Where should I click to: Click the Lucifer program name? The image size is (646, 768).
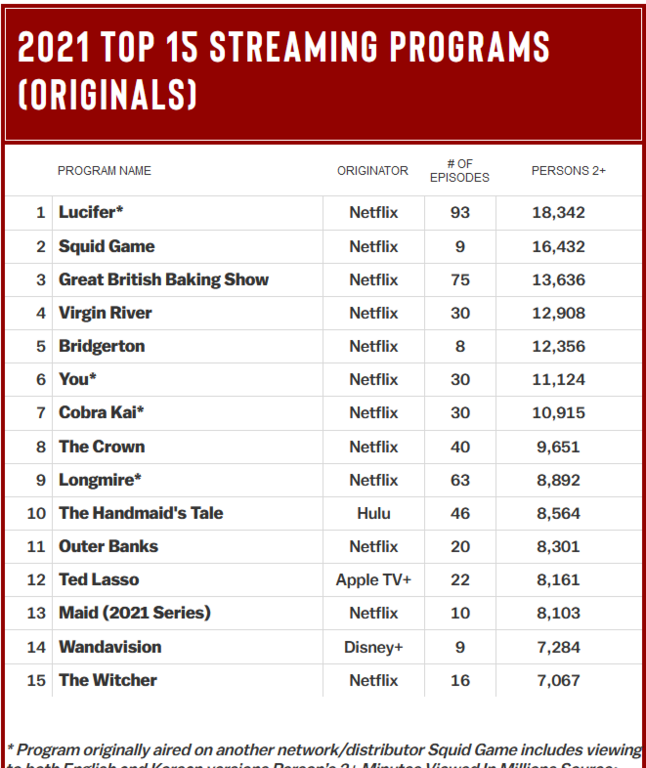[x=91, y=213]
